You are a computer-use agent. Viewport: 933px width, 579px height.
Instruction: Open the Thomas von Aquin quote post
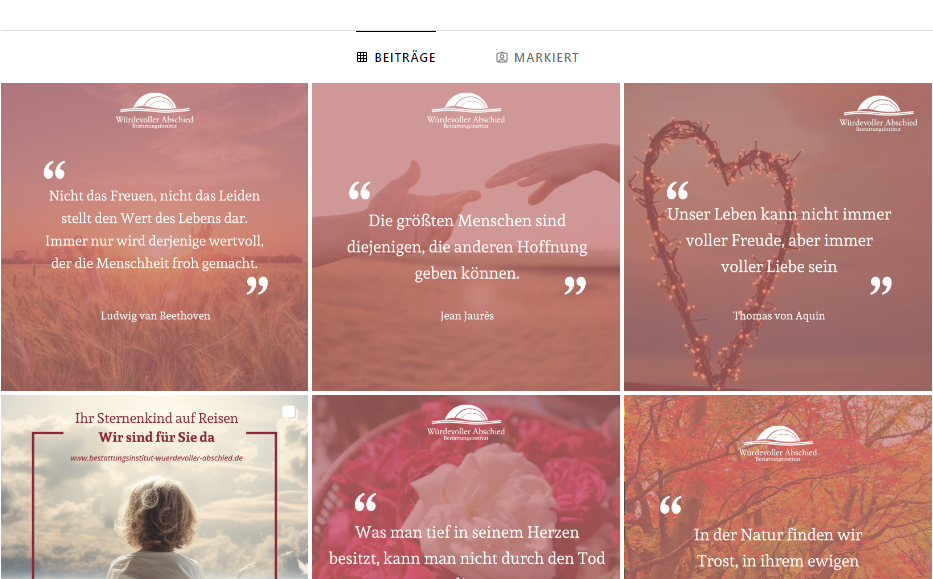click(778, 237)
